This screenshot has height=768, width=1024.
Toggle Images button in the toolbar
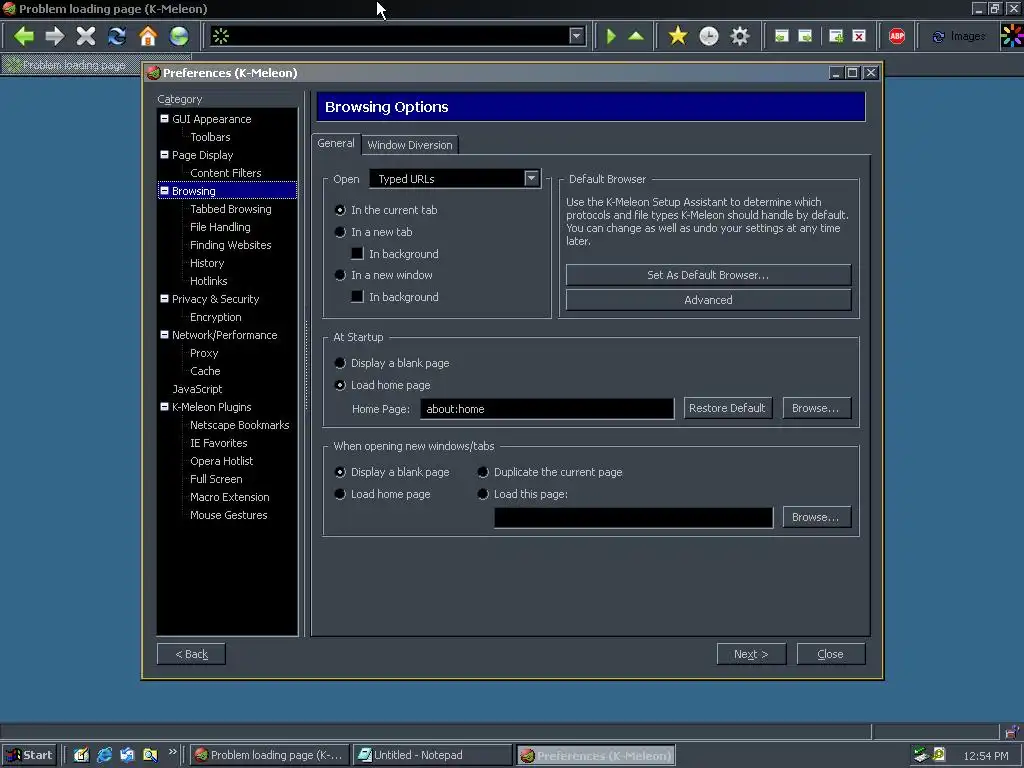[958, 37]
